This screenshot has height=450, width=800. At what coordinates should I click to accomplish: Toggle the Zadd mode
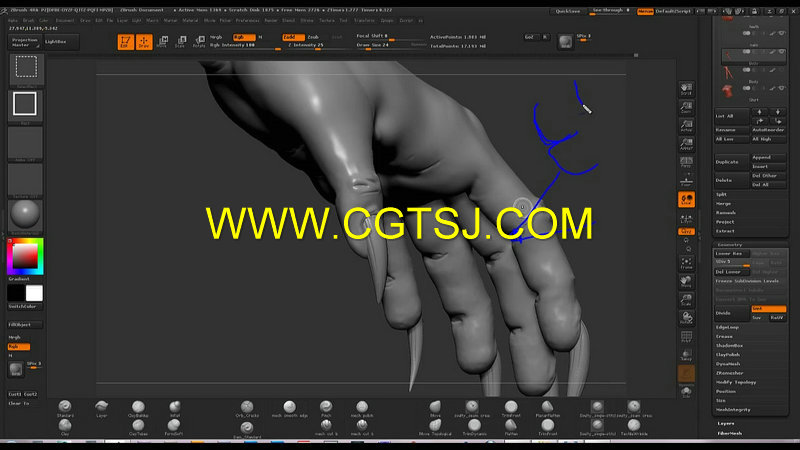(293, 37)
